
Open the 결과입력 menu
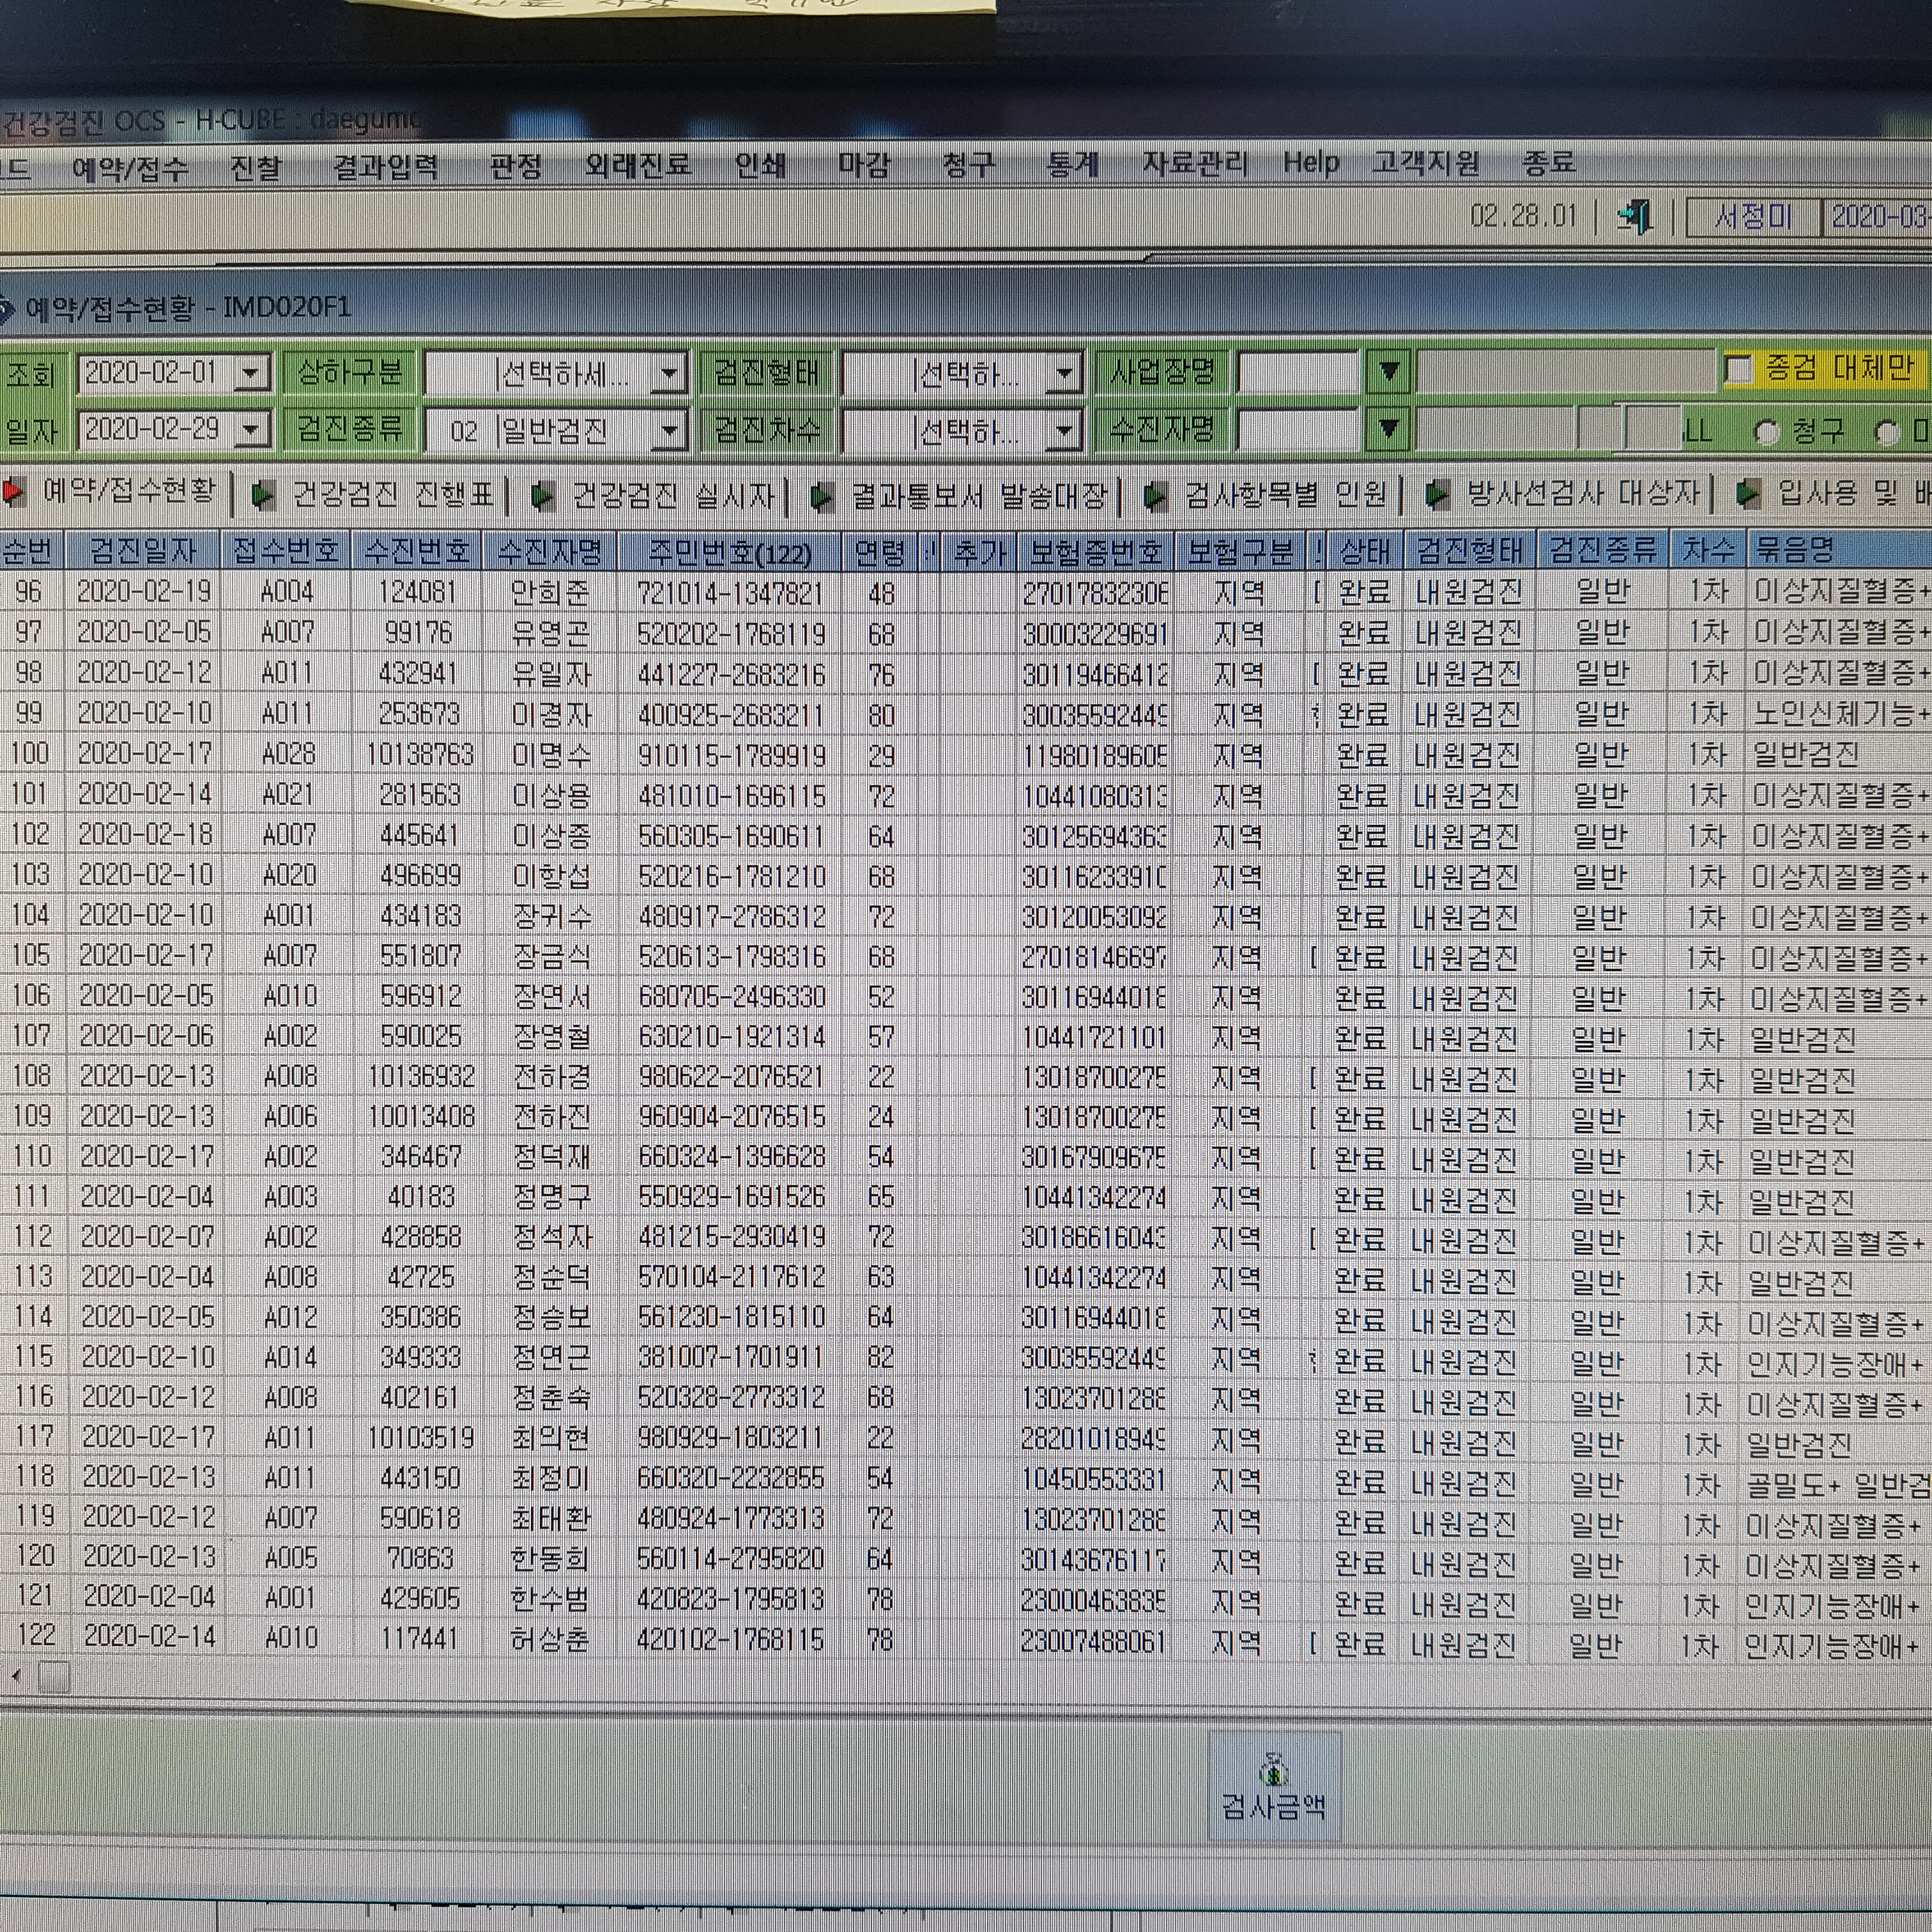point(386,166)
